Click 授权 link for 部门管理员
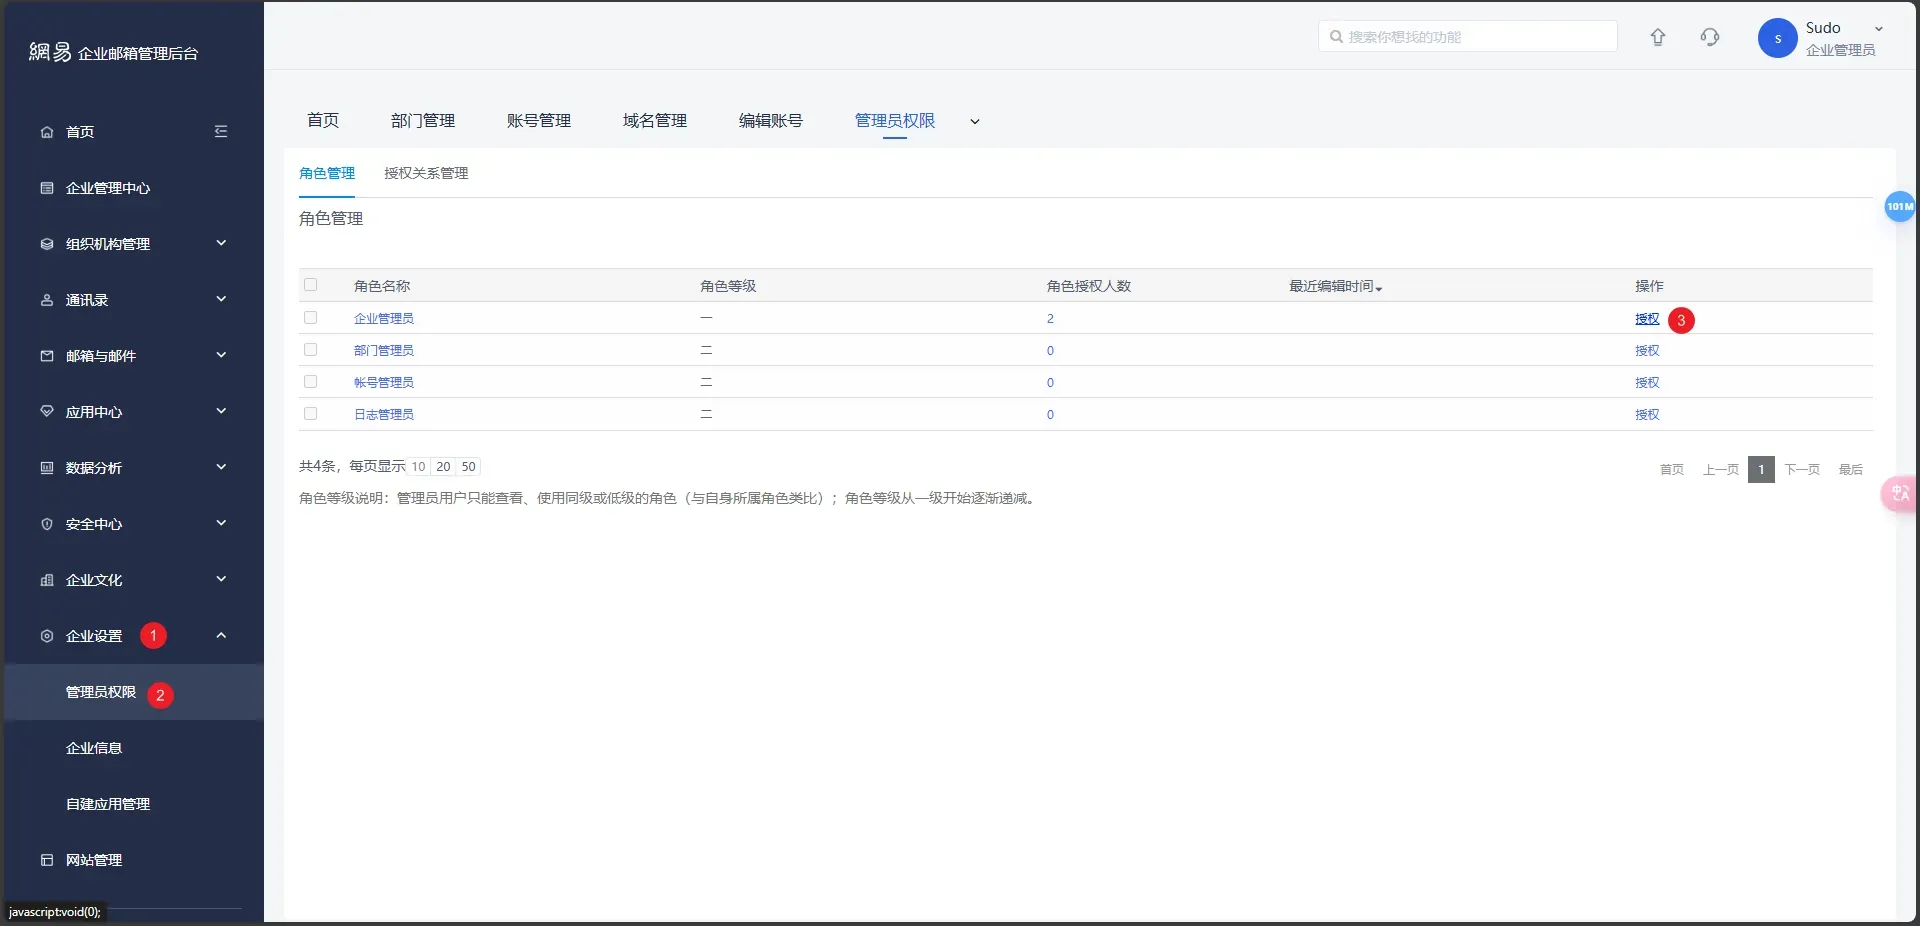 coord(1646,351)
